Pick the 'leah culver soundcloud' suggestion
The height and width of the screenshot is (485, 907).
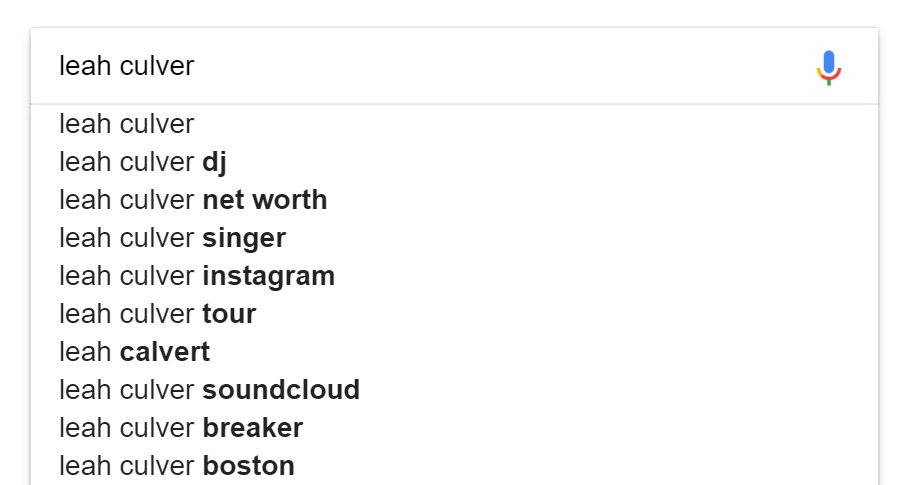(x=209, y=390)
